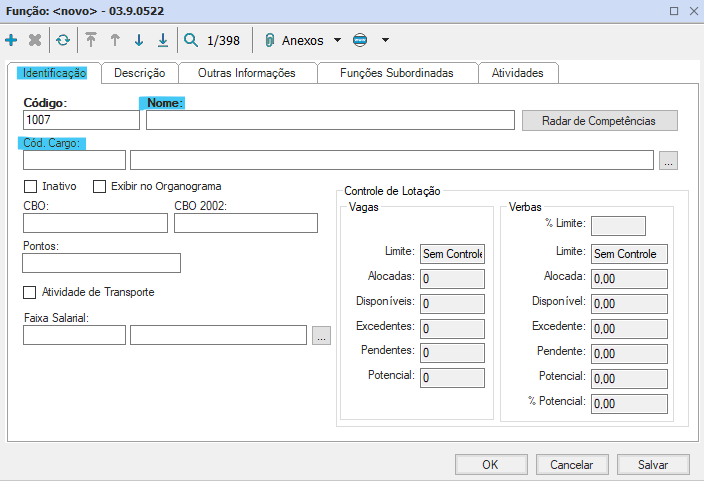Open the dropdown arrow at the toolbar's right end
Screen dimensions: 704x481
point(385,41)
